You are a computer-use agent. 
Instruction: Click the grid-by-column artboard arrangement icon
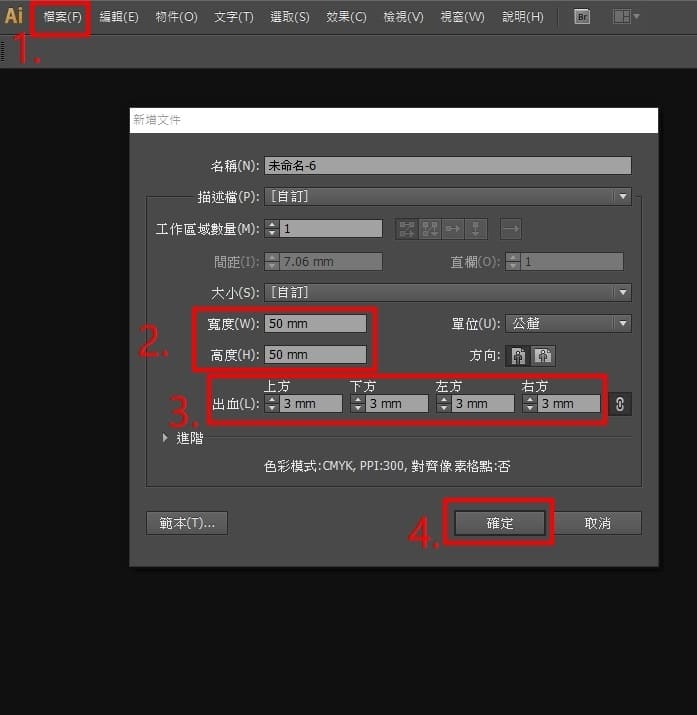point(429,229)
